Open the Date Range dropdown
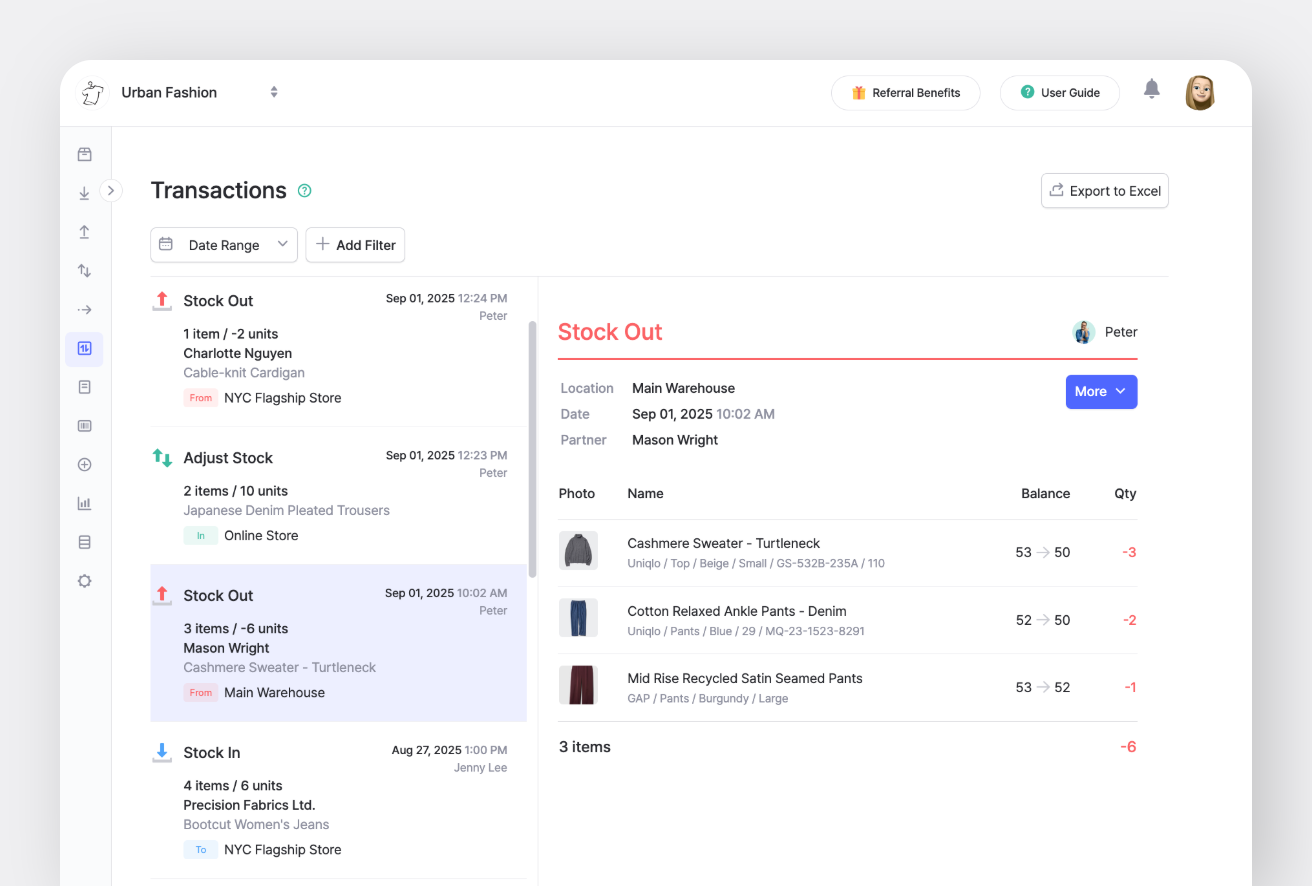Viewport: 1312px width, 886px height. pos(223,244)
